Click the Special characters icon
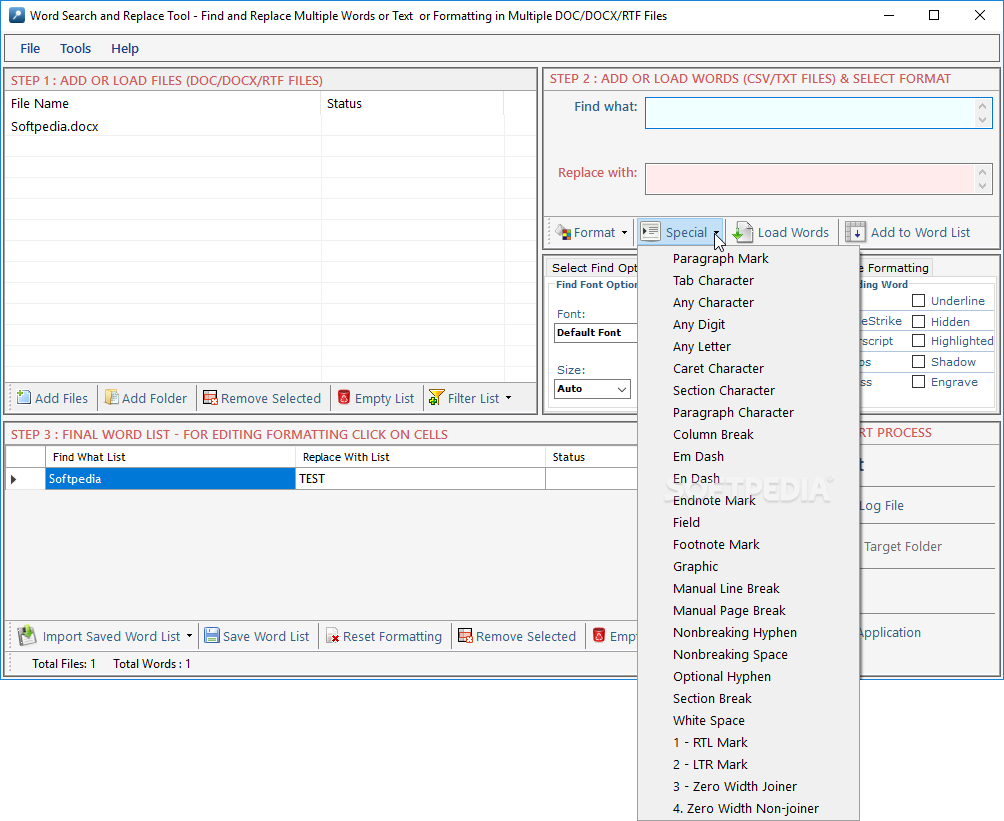This screenshot has width=1004, height=821. click(651, 232)
